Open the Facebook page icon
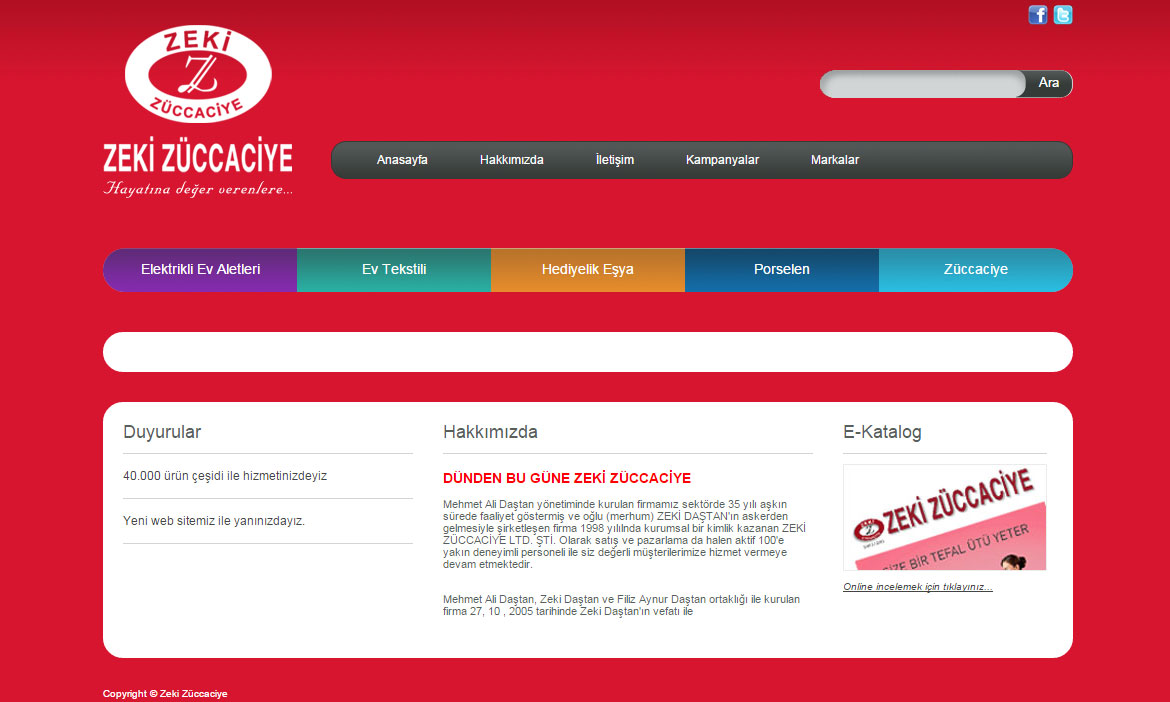 click(x=1038, y=15)
